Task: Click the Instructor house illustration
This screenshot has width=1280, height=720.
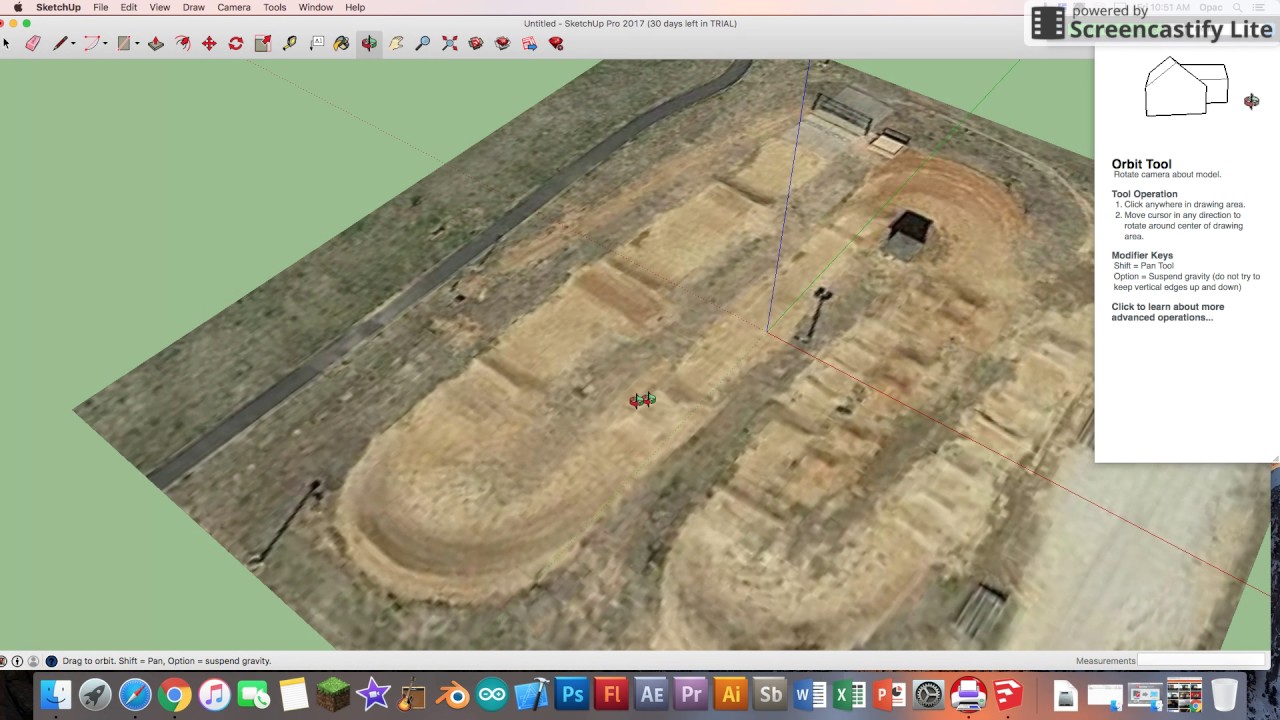Action: [1187, 87]
